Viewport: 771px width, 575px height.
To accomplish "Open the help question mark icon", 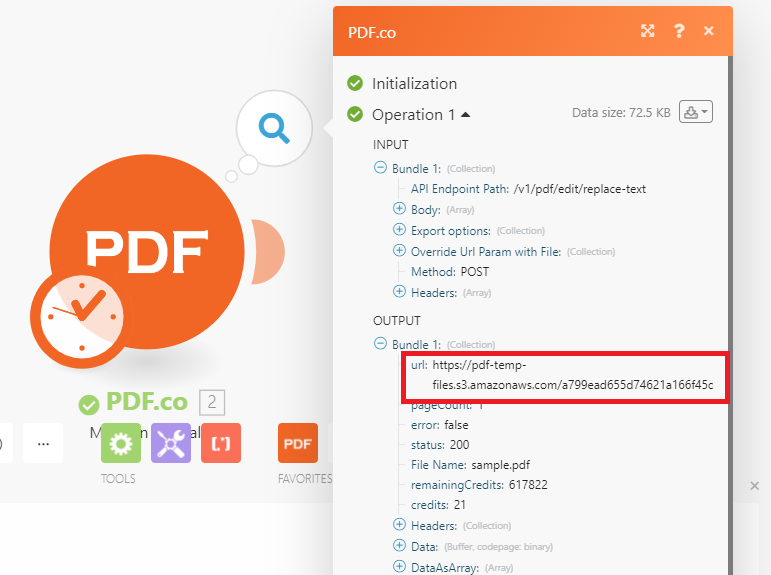I will 679,31.
